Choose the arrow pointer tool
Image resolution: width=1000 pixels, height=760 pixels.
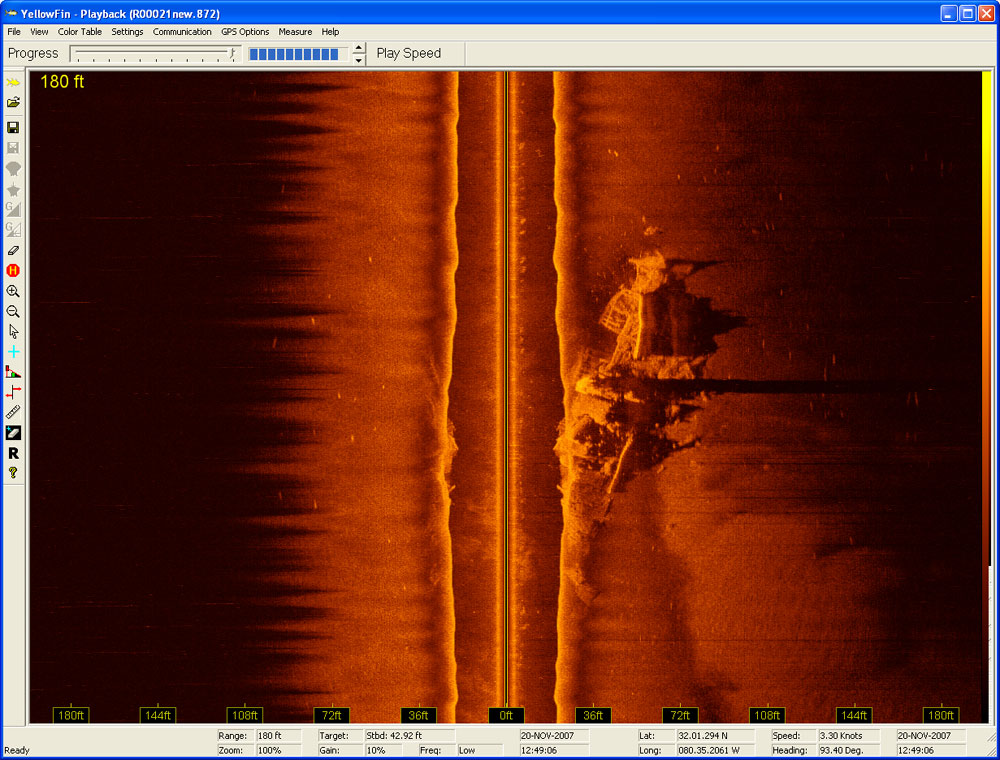click(13, 331)
